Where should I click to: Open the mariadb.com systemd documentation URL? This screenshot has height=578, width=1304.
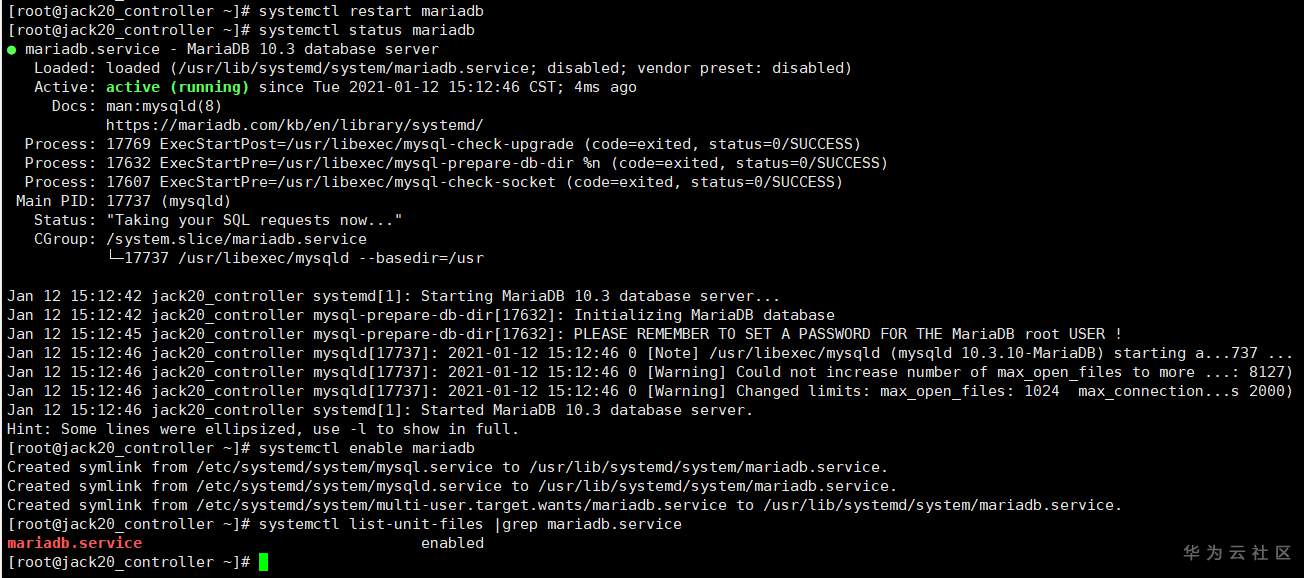pos(294,125)
